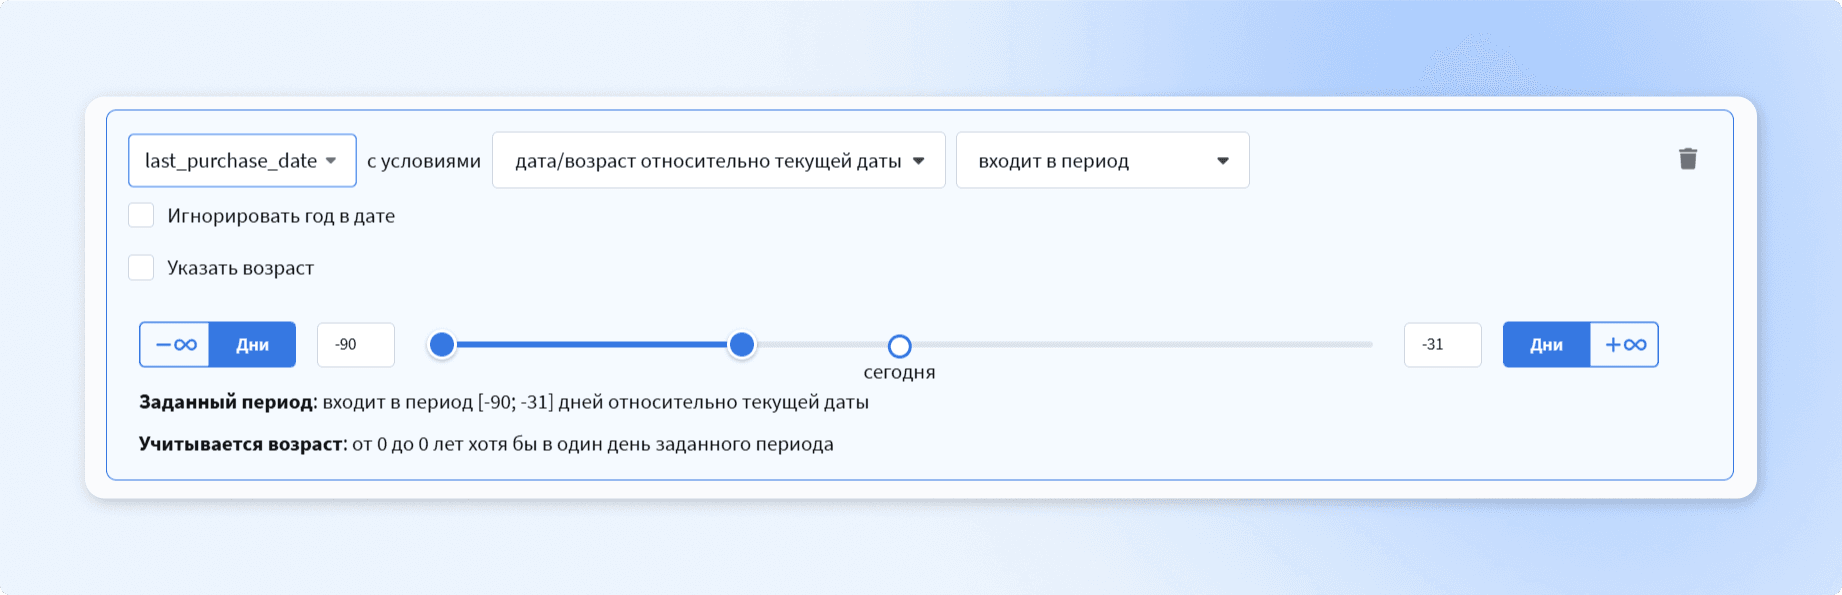Select left Дни toggle button
Viewport: 1842px width, 595px height.
point(252,344)
